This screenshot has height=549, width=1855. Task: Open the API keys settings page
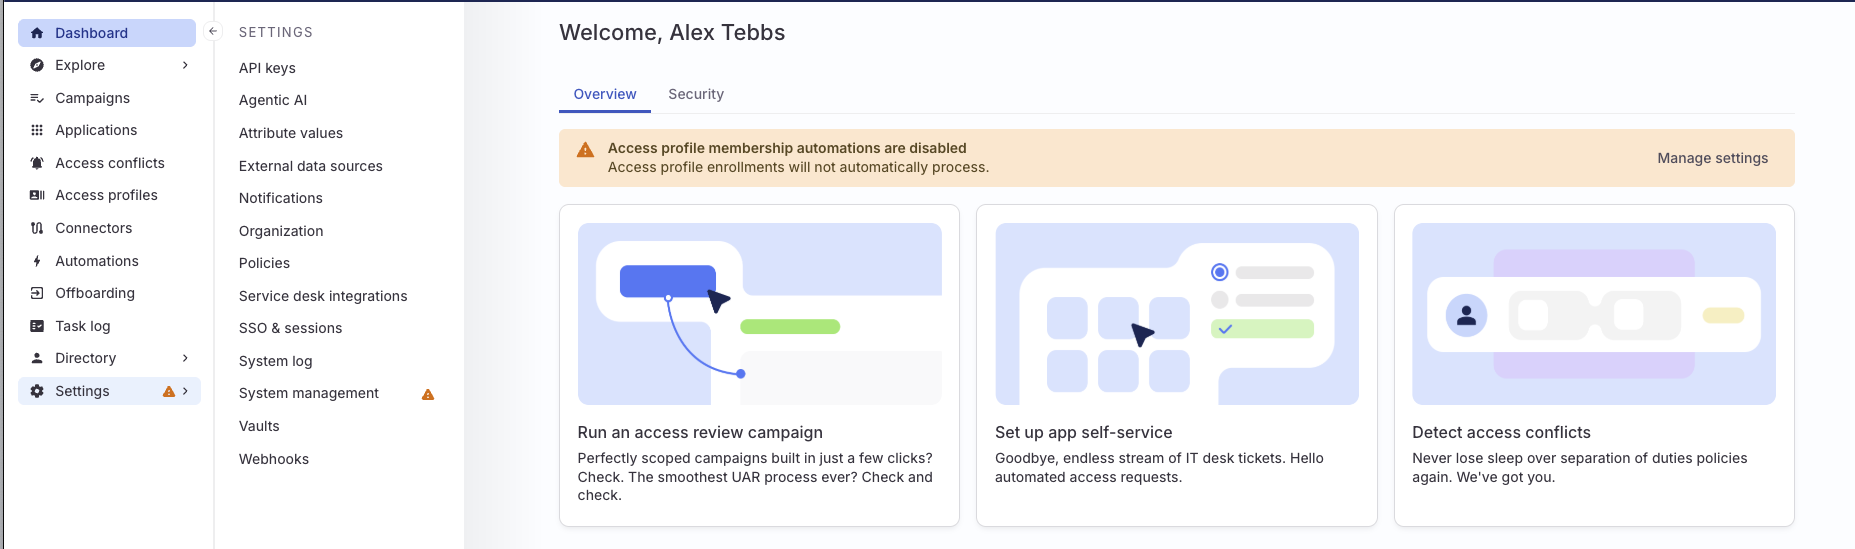(267, 68)
